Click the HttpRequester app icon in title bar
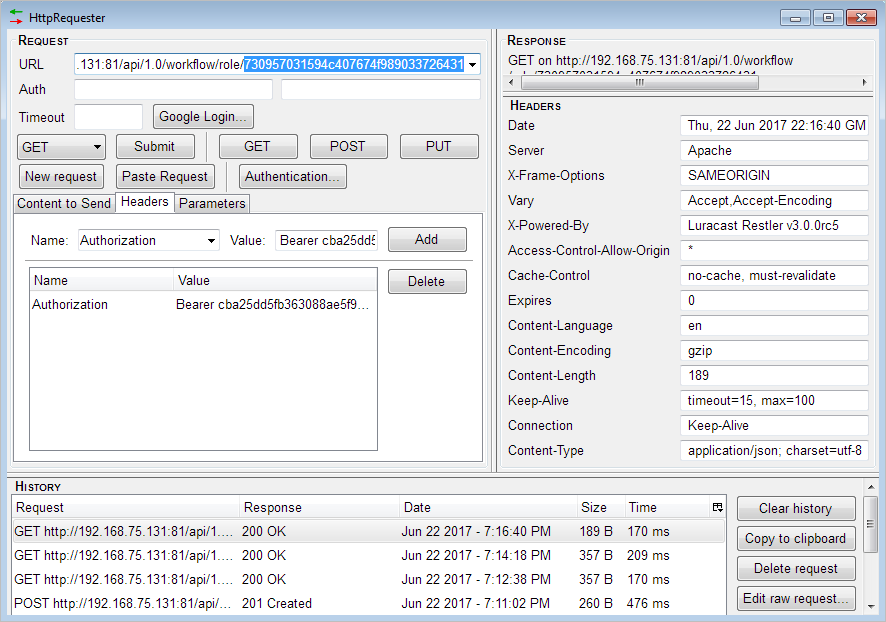Viewport: 886px width, 622px height. (16, 17)
